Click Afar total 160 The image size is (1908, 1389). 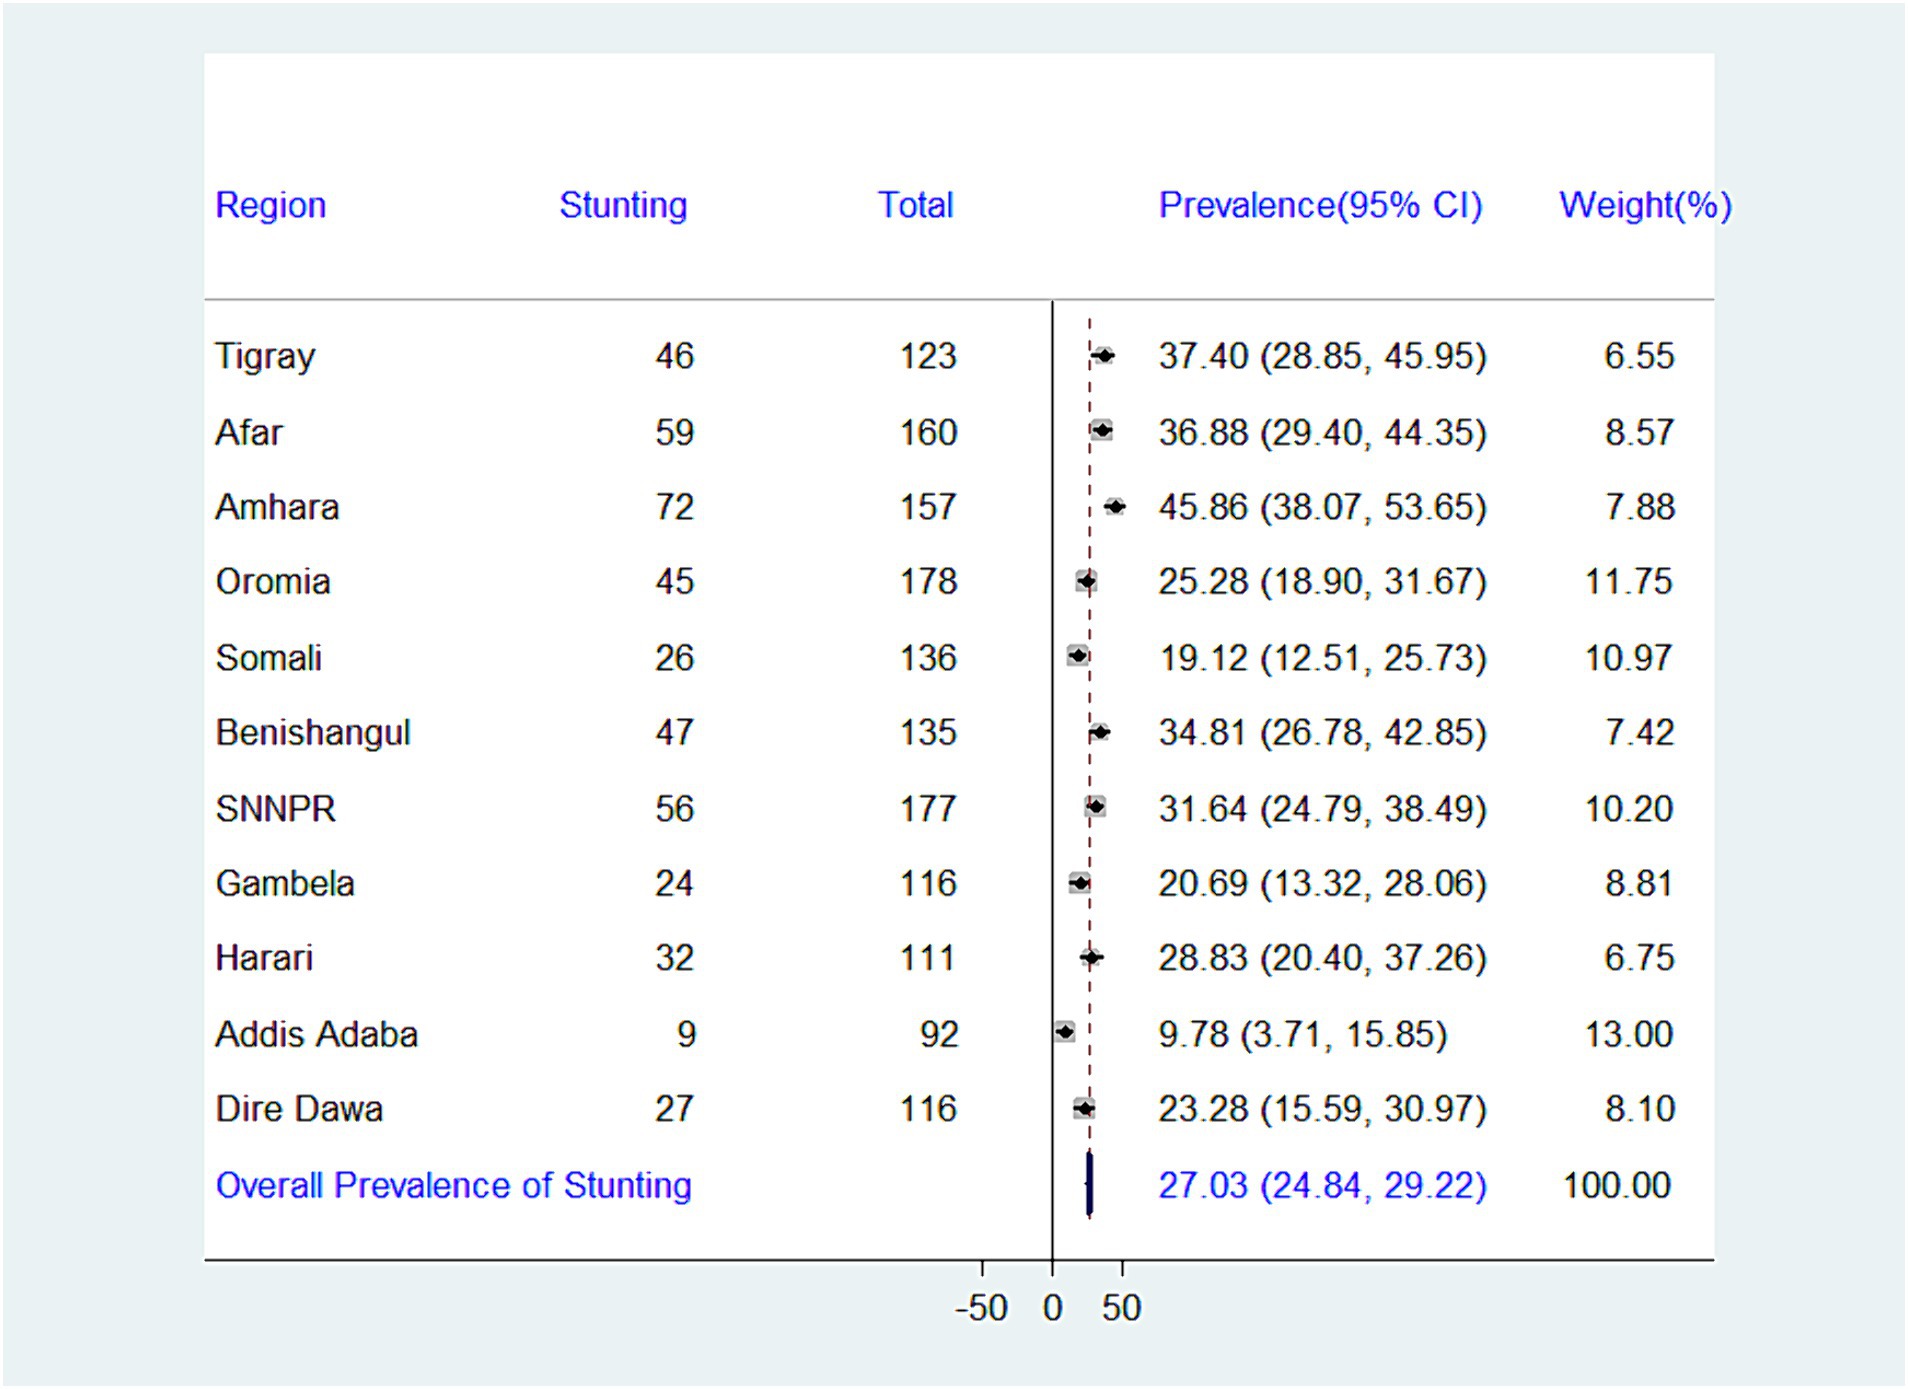(x=928, y=432)
